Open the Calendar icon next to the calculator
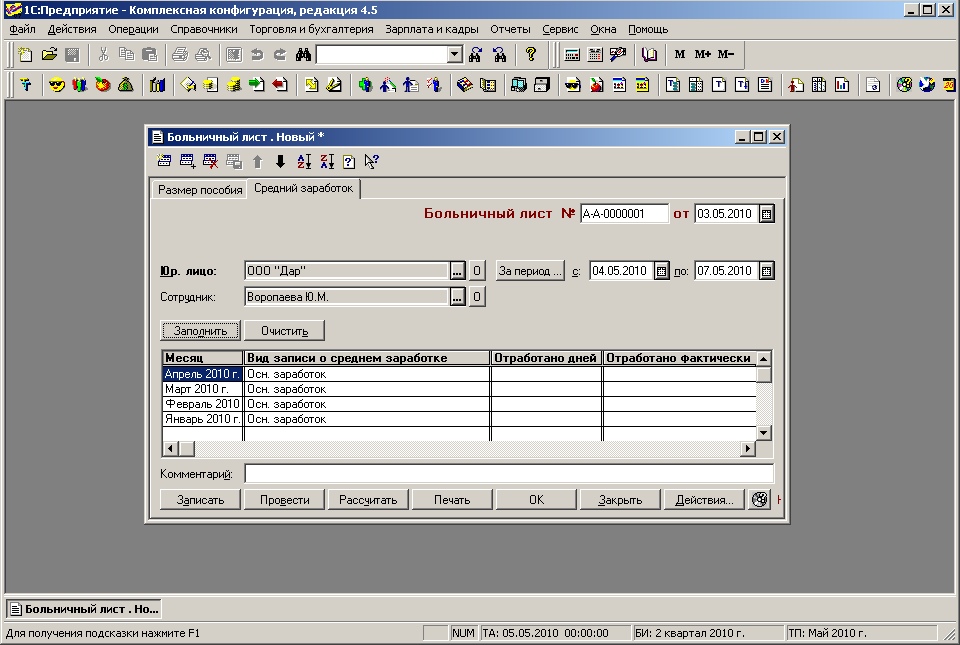Image resolution: width=960 pixels, height=645 pixels. pyautogui.click(x=595, y=54)
